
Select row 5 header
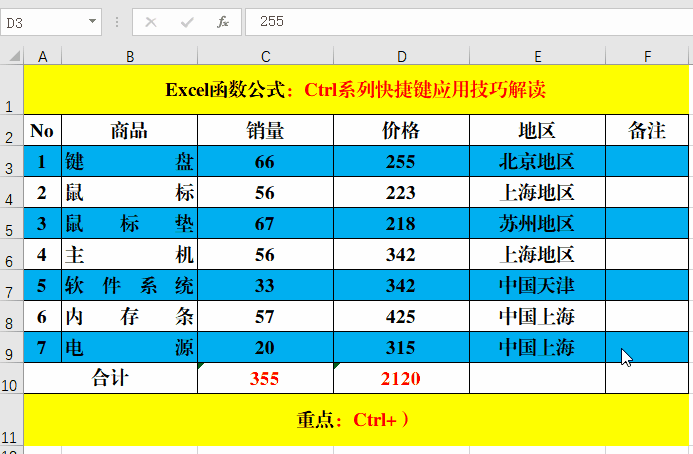(x=11, y=223)
